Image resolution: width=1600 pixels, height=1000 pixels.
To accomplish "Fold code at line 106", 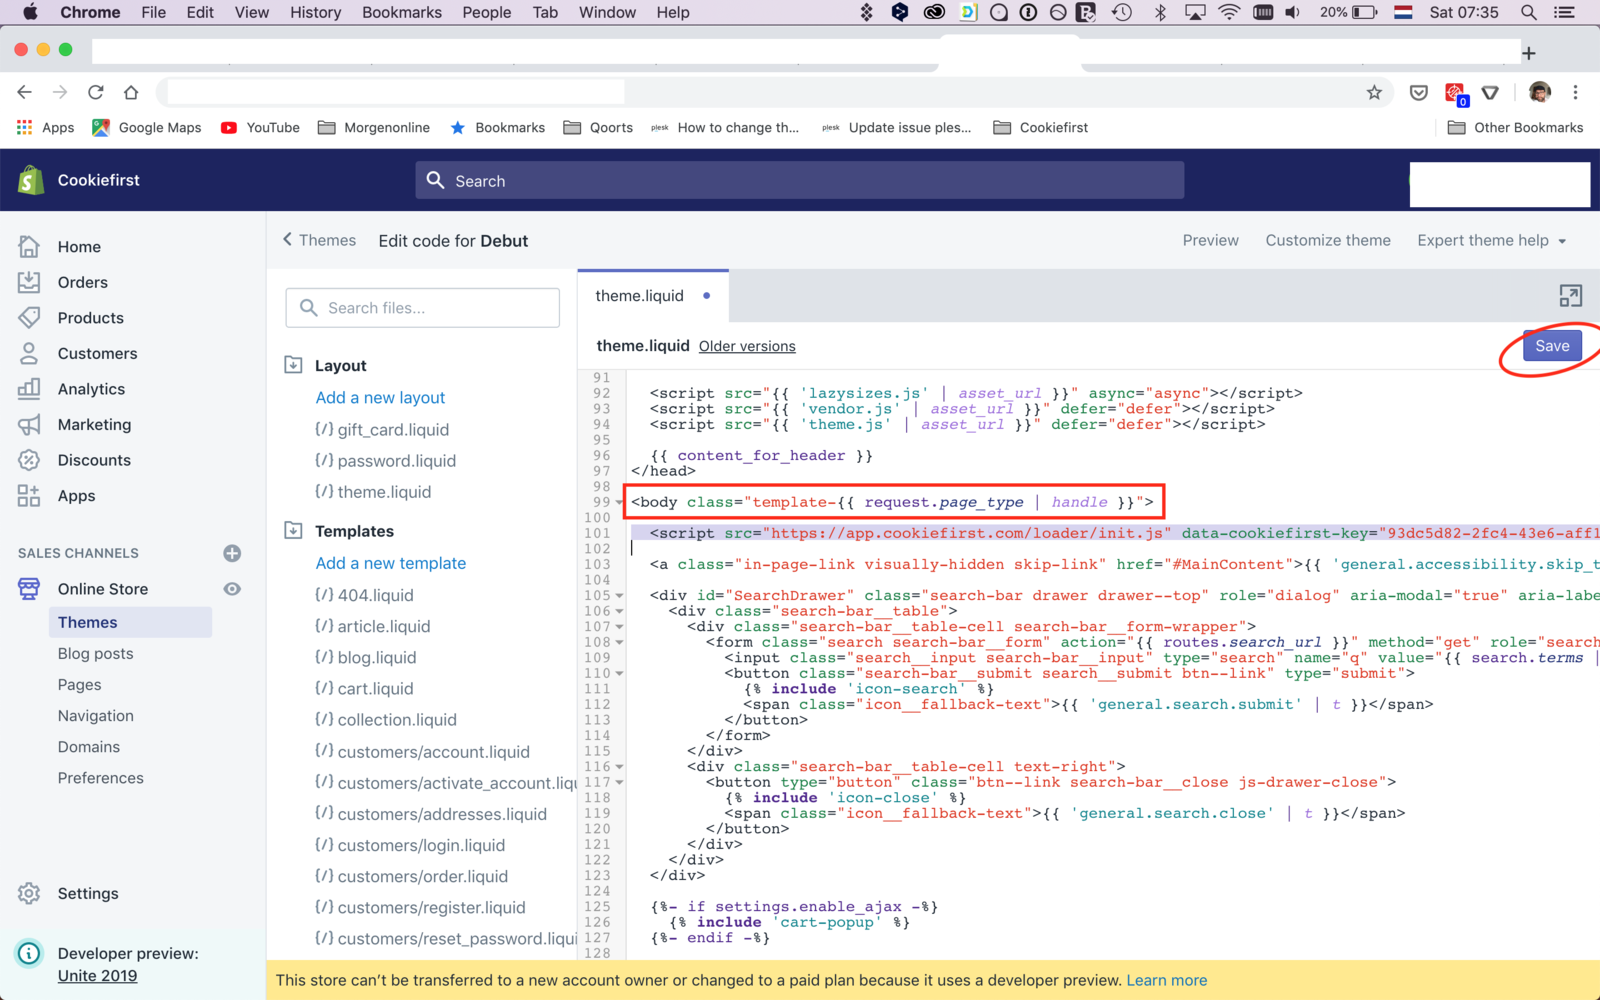I will [620, 611].
